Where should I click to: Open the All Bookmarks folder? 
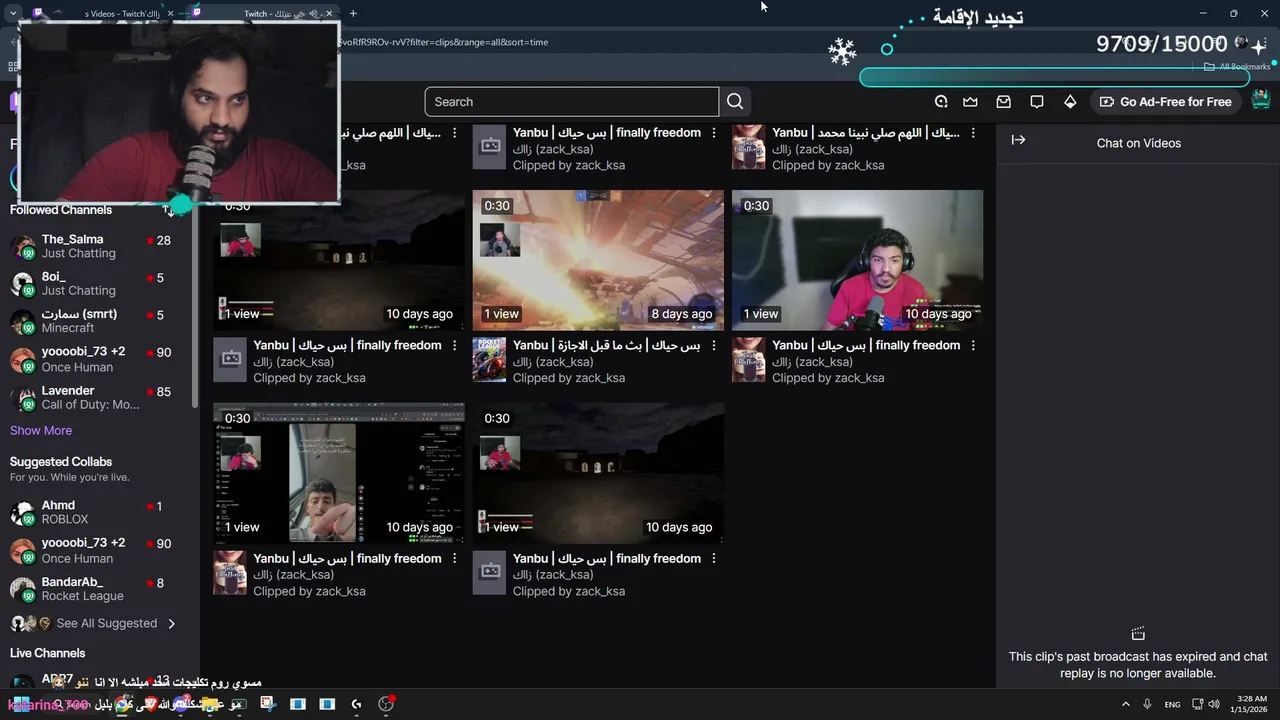click(x=1238, y=67)
